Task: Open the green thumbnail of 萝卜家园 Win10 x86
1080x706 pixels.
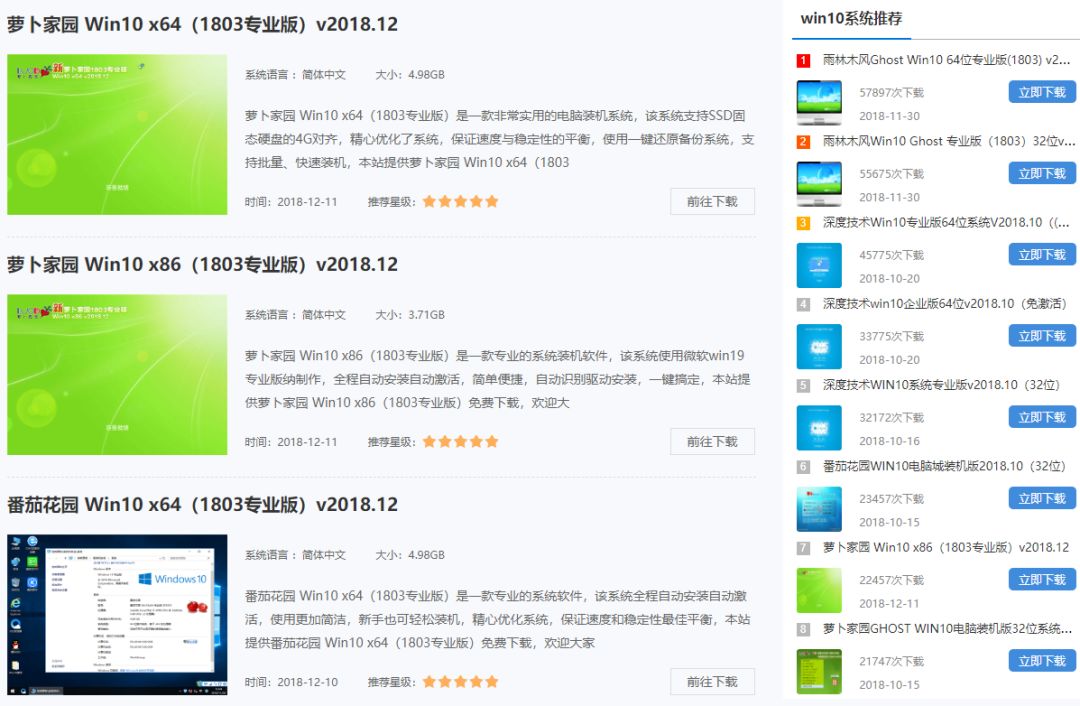Action: click(x=117, y=375)
